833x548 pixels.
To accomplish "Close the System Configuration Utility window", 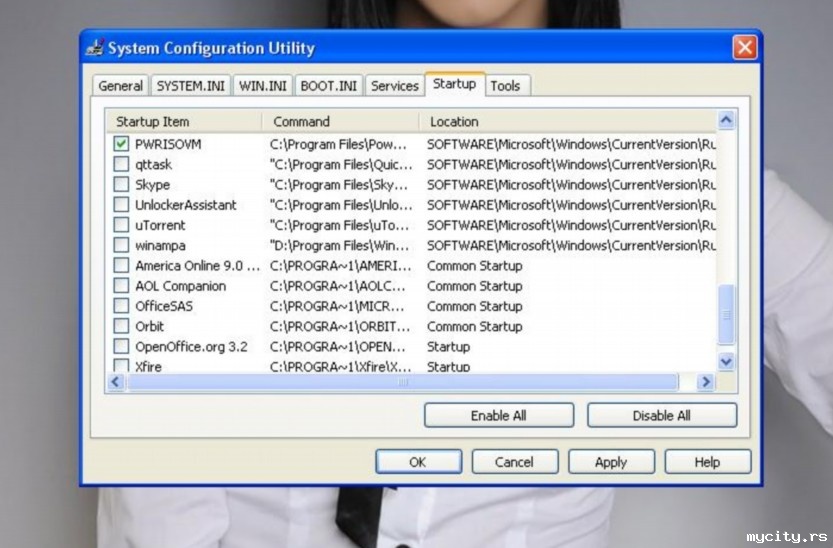I will pyautogui.click(x=744, y=47).
